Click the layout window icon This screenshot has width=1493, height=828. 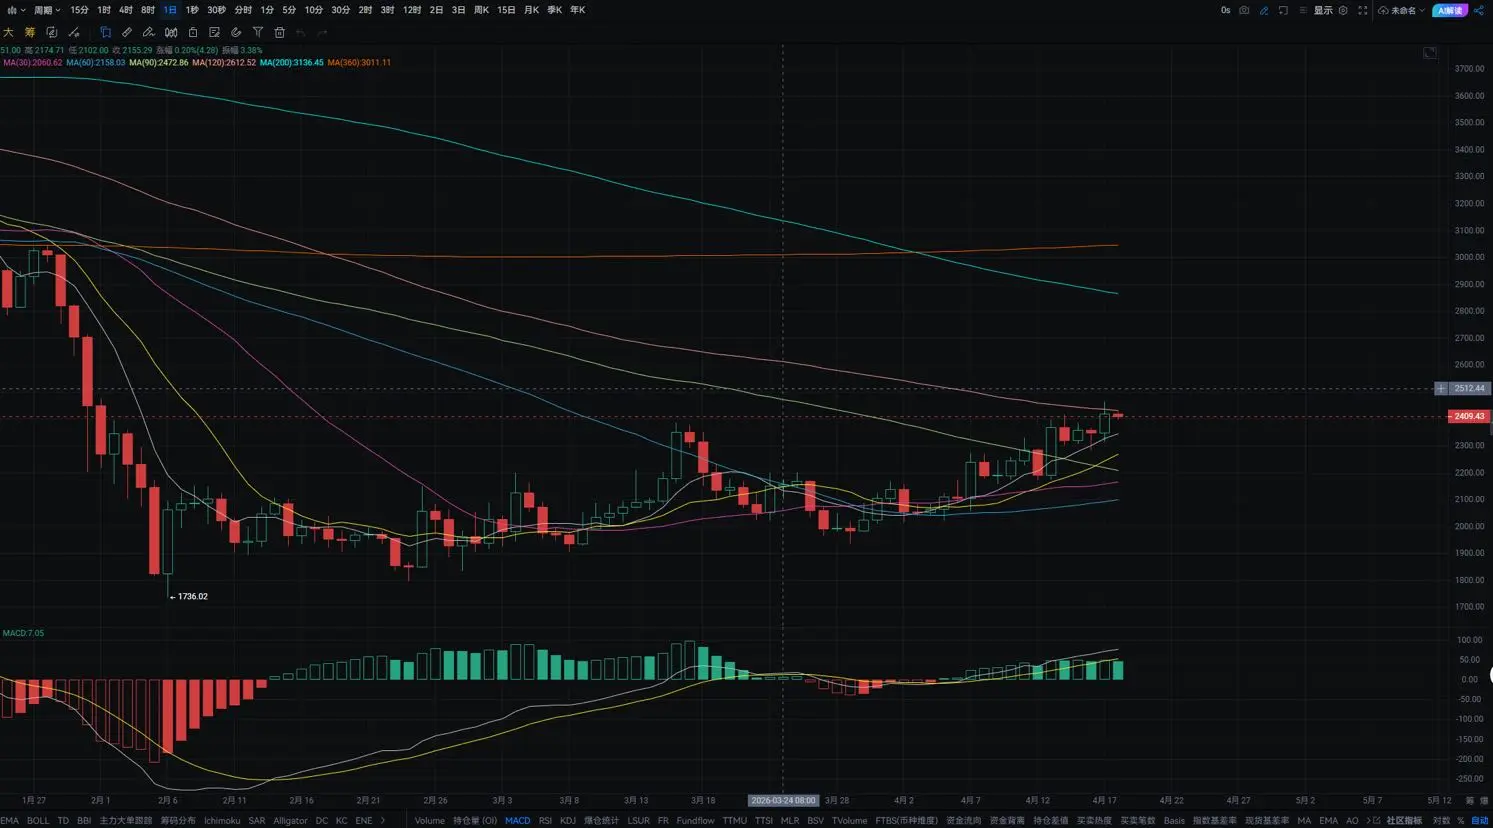pyautogui.click(x=1283, y=10)
